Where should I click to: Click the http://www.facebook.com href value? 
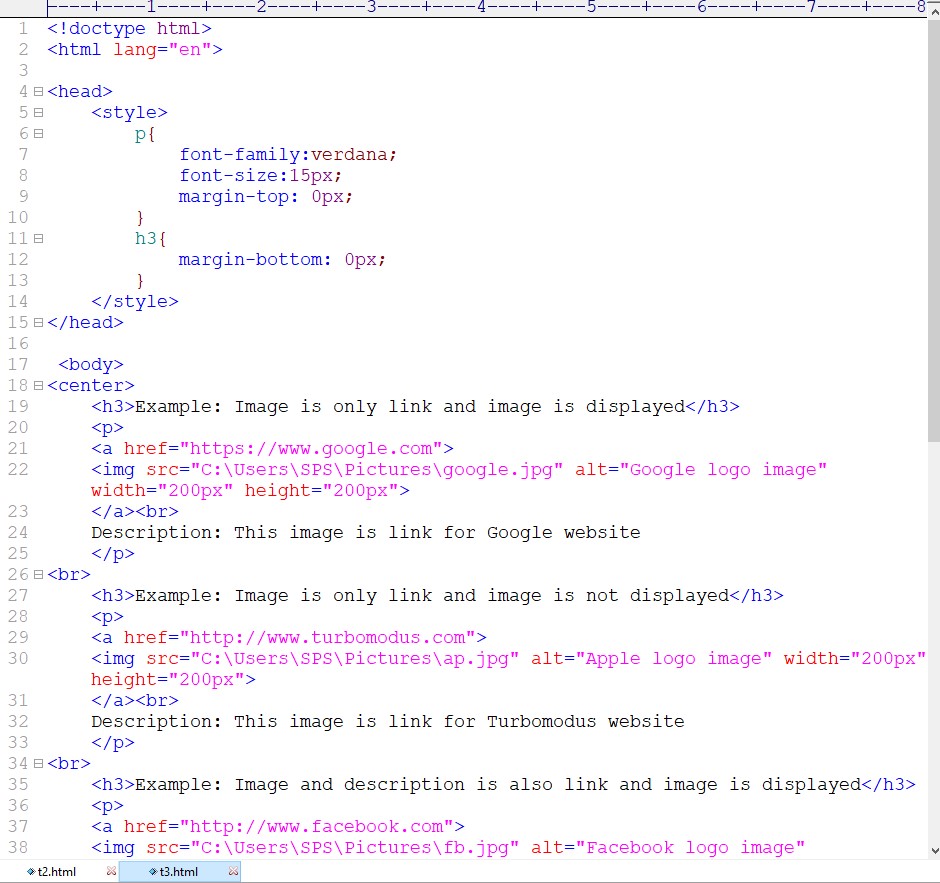[x=317, y=827]
